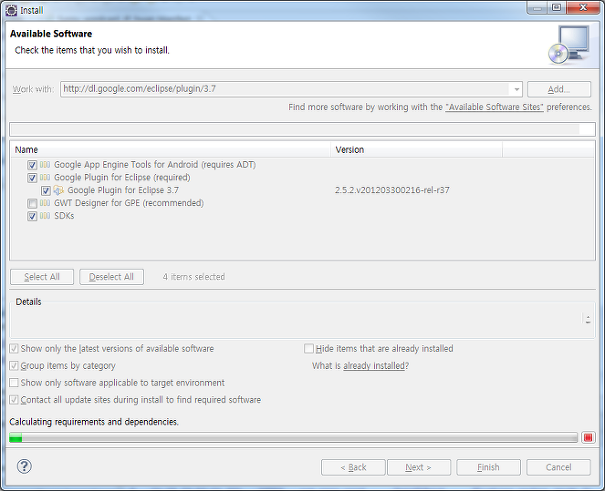Click Google Plugin for Eclipse 3.7 feature icon
The width and height of the screenshot is (605, 491).
pyautogui.click(x=58, y=190)
